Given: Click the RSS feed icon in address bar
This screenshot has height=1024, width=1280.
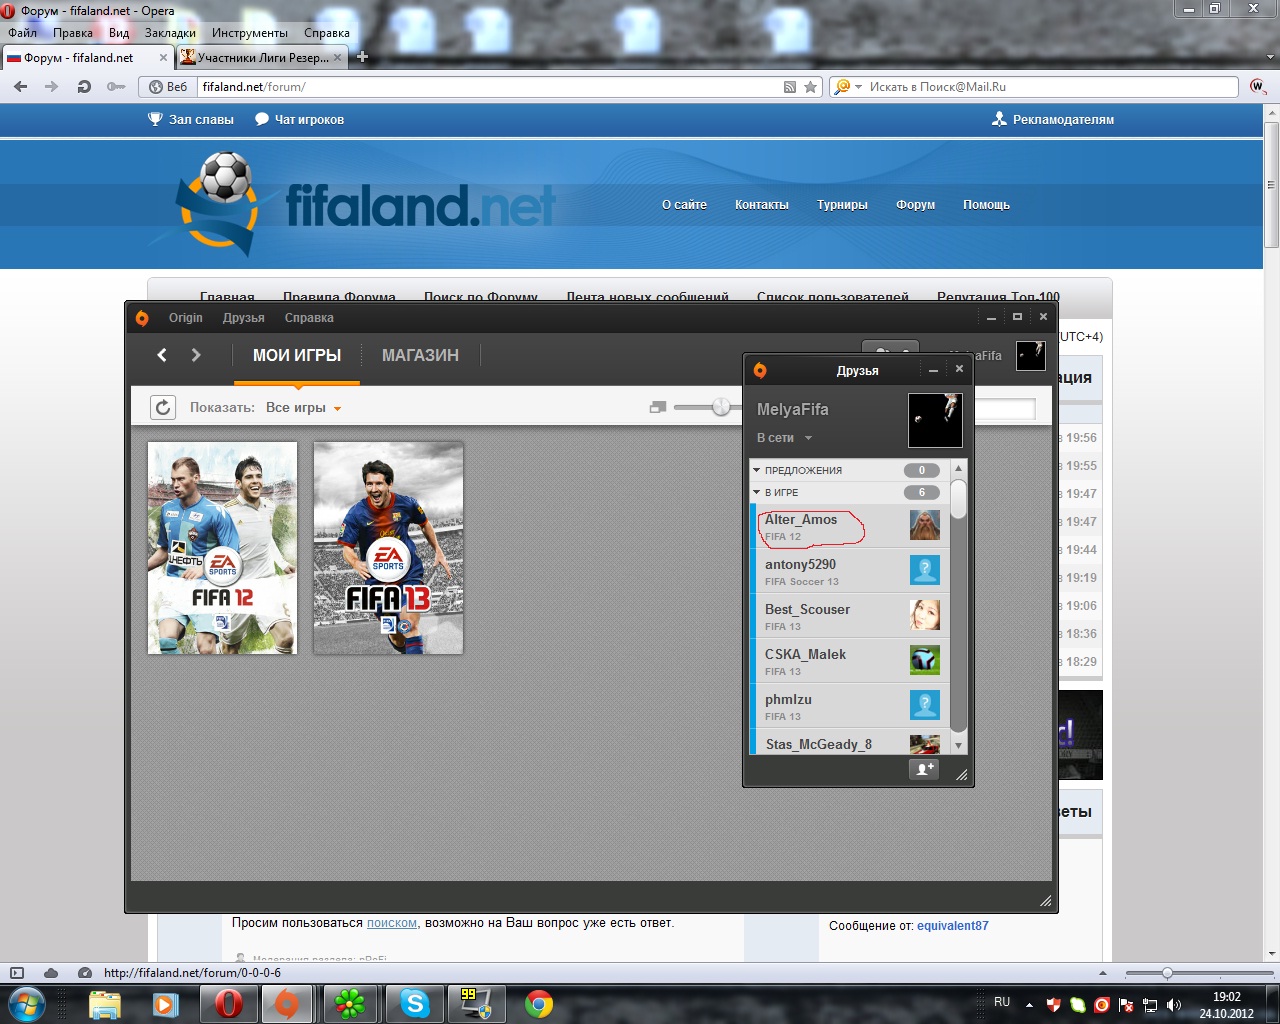Looking at the screenshot, I should pyautogui.click(x=790, y=87).
